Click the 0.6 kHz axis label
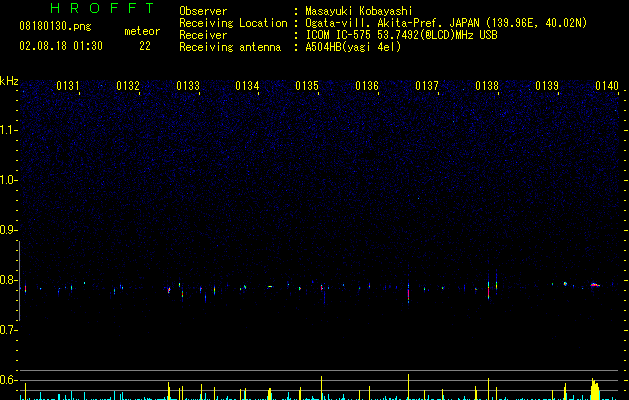The height and width of the screenshot is (400, 629). point(8,380)
